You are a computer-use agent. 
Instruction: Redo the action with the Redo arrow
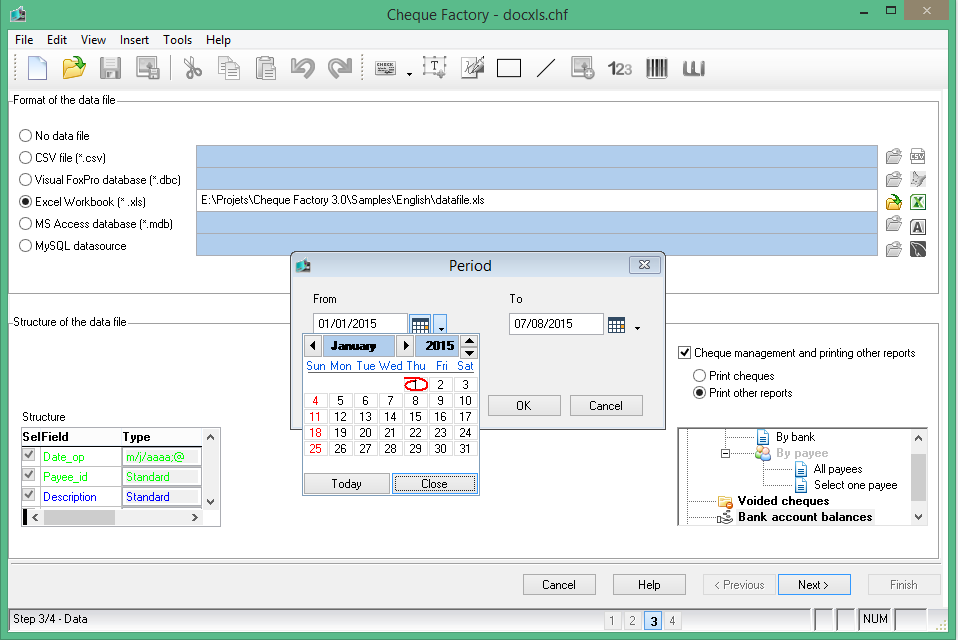[x=340, y=68]
